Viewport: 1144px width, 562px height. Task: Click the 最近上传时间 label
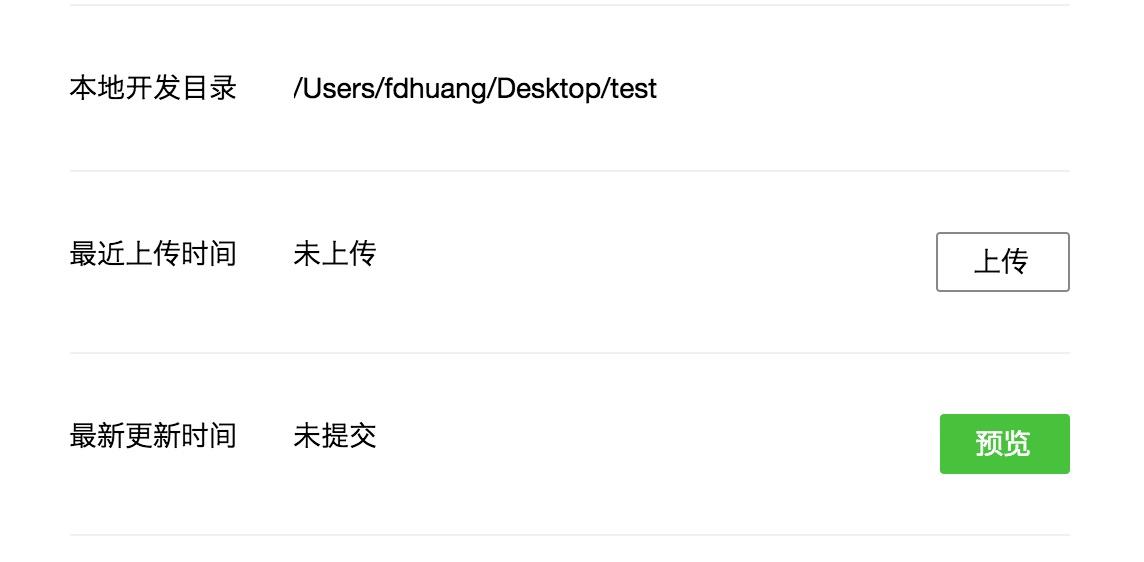coord(153,254)
